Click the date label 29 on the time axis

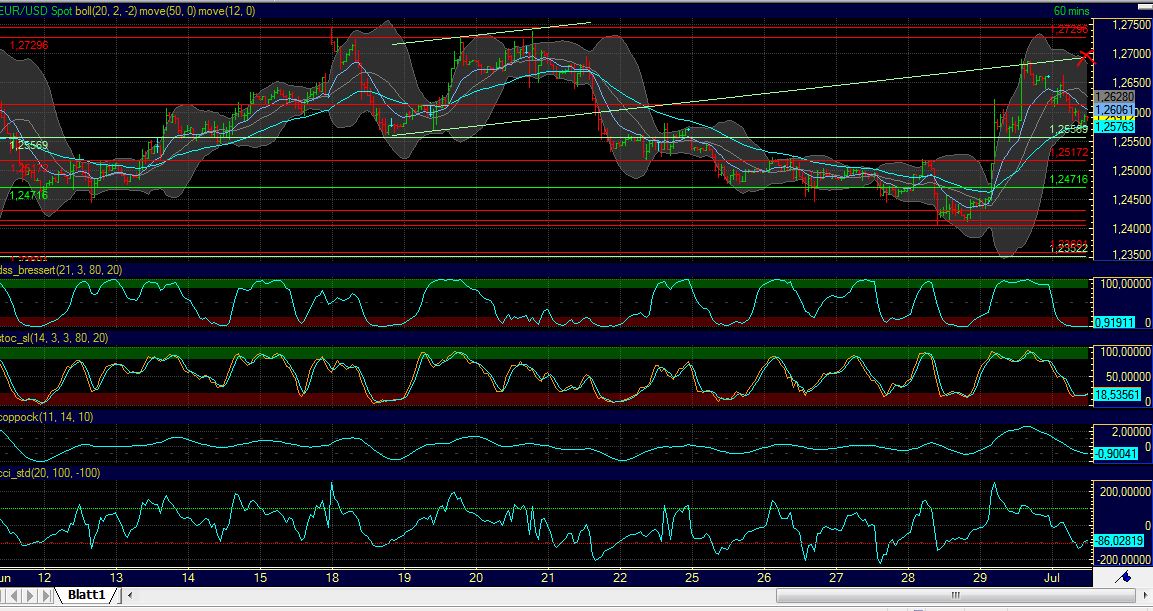[x=980, y=577]
